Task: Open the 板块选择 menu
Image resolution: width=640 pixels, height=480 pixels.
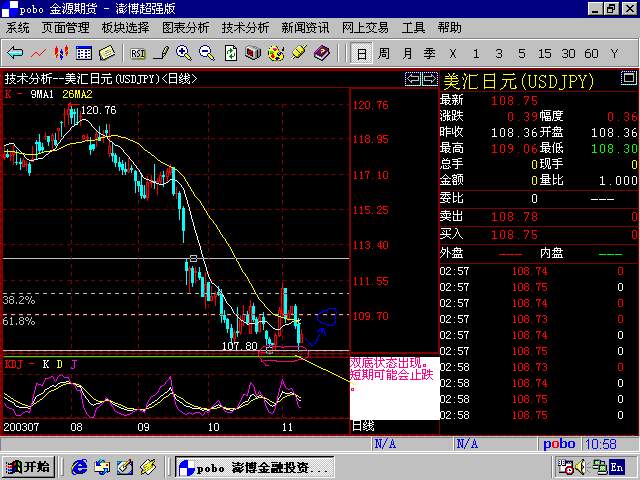Action: (125, 28)
